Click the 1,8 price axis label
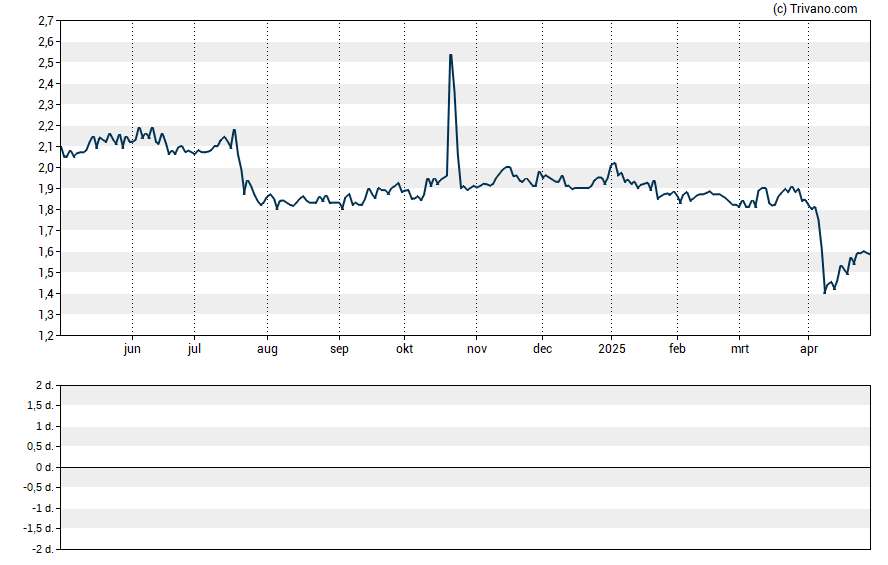The height and width of the screenshot is (565, 888). pyautogui.click(x=46, y=210)
